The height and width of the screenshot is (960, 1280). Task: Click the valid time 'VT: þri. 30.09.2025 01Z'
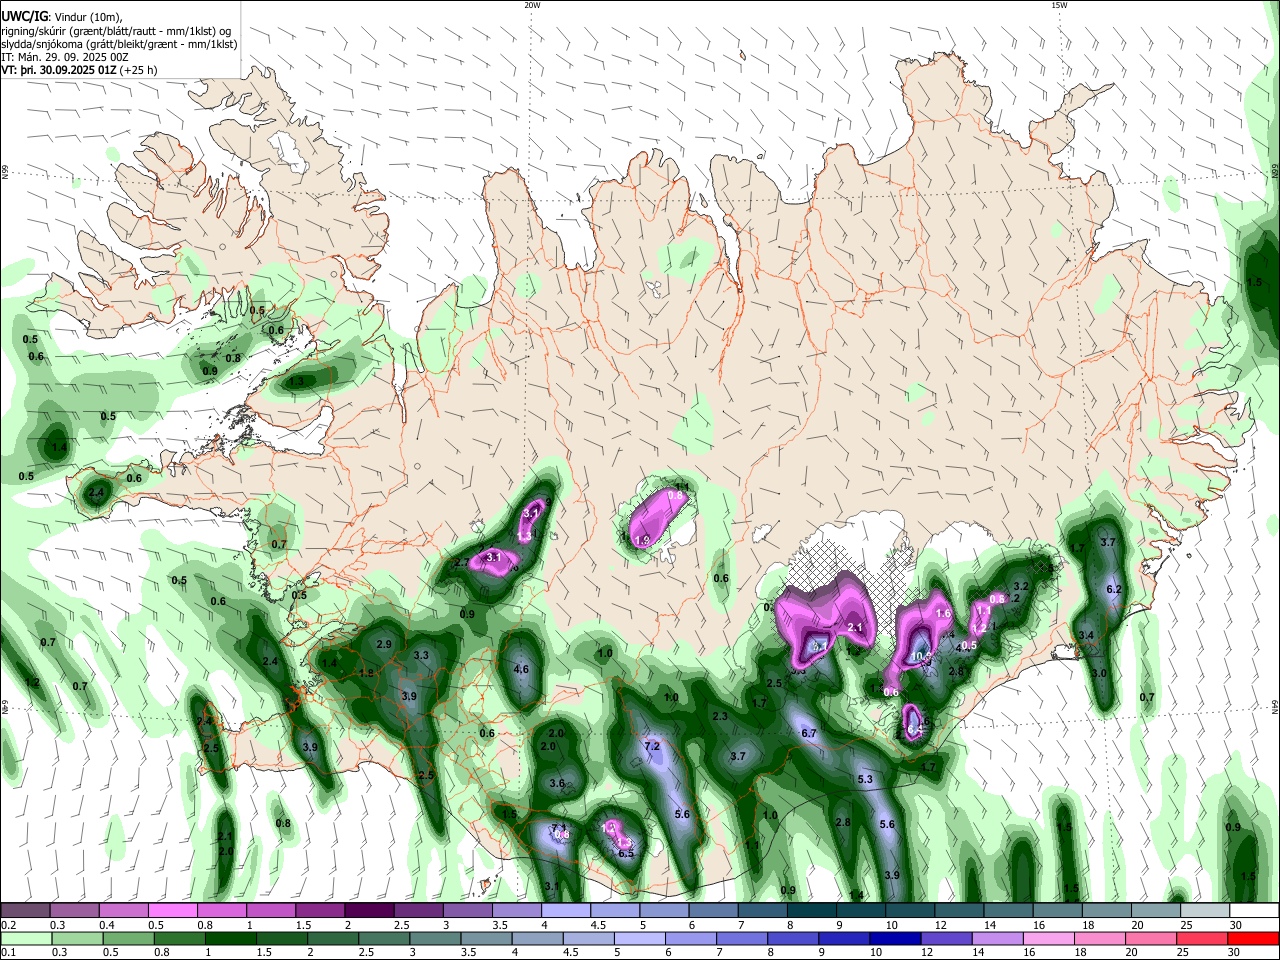tap(58, 70)
